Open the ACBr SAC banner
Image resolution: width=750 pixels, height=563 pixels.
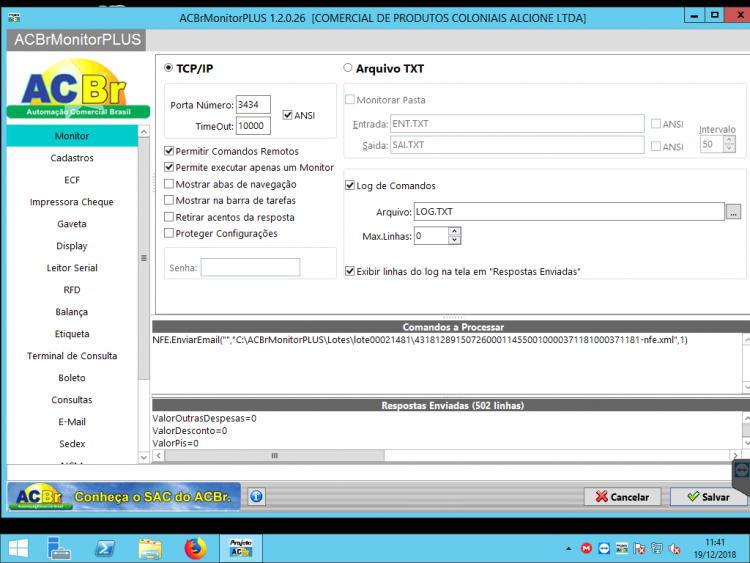coord(124,497)
